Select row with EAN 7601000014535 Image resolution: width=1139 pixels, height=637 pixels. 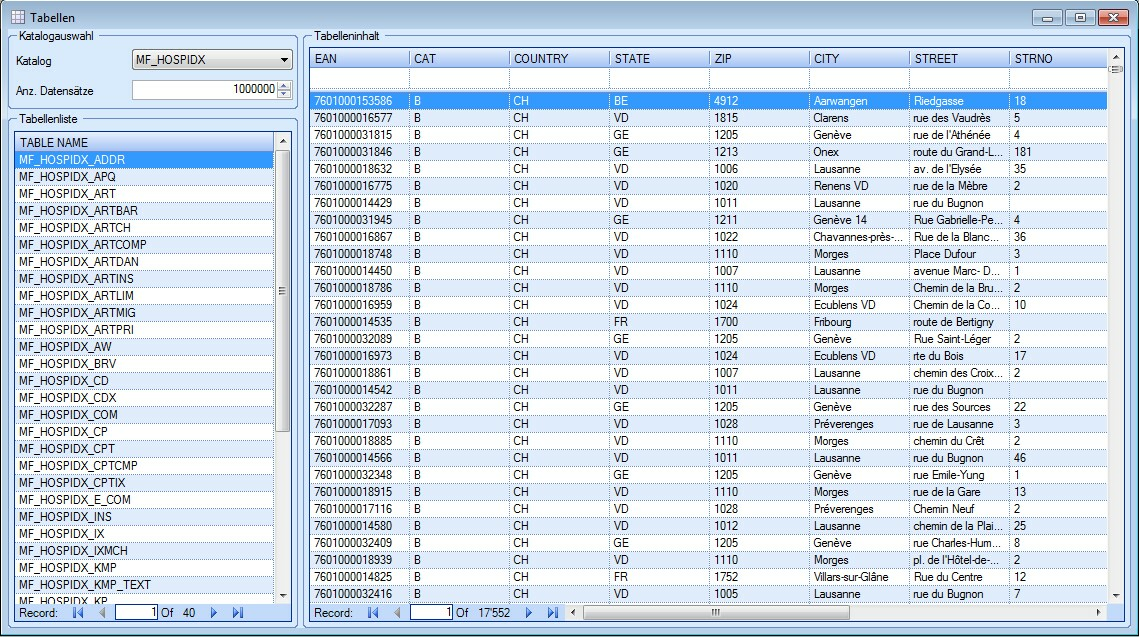[x=358, y=322]
